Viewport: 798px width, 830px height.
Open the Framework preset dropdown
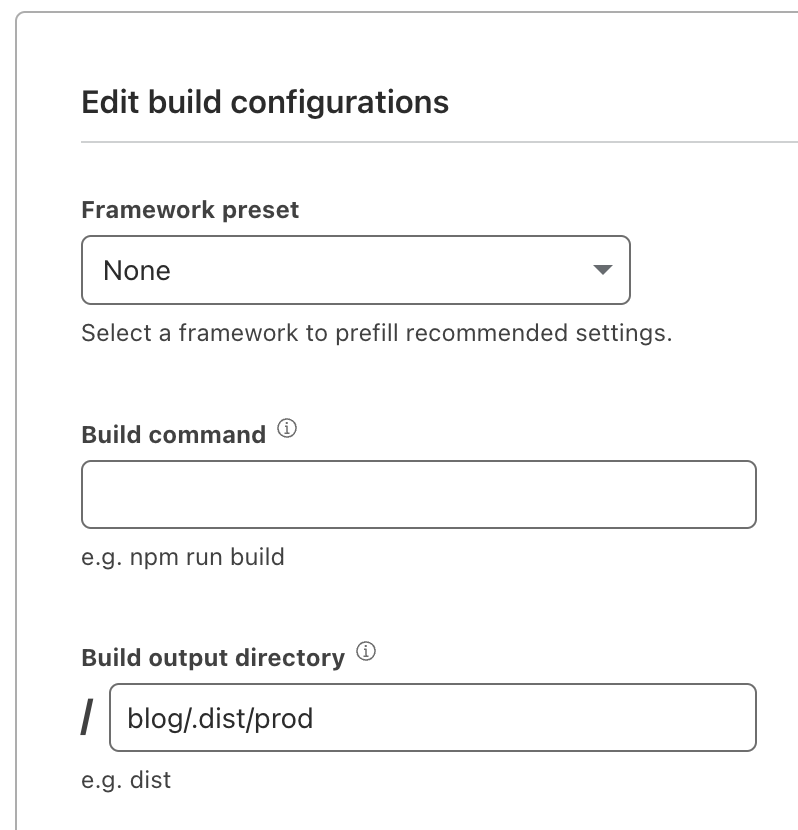pyautogui.click(x=355, y=270)
